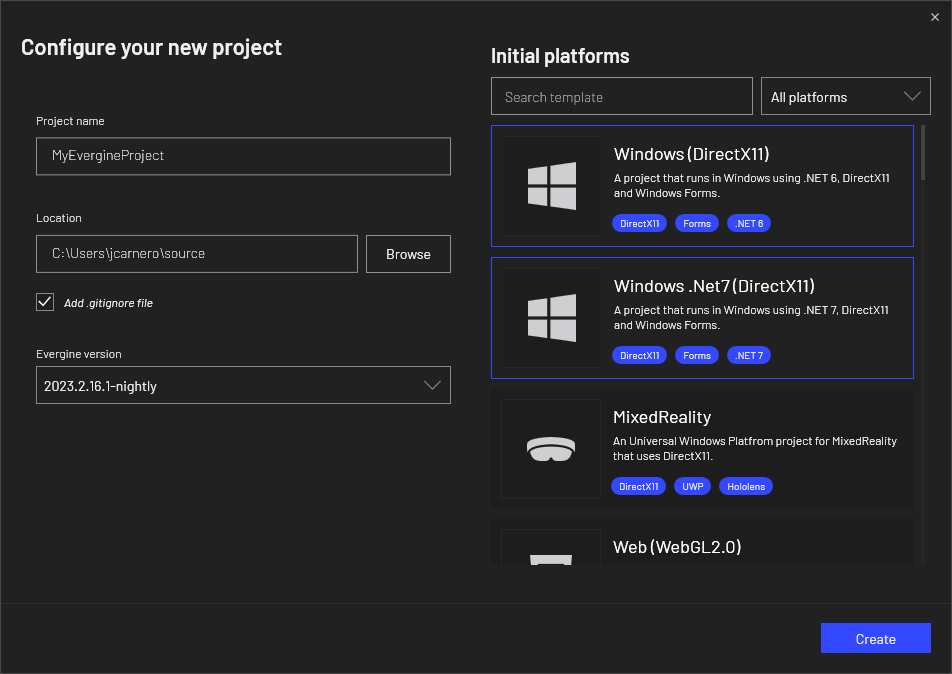The width and height of the screenshot is (952, 674).
Task: Select the MixedReality template title
Action: click(x=662, y=417)
